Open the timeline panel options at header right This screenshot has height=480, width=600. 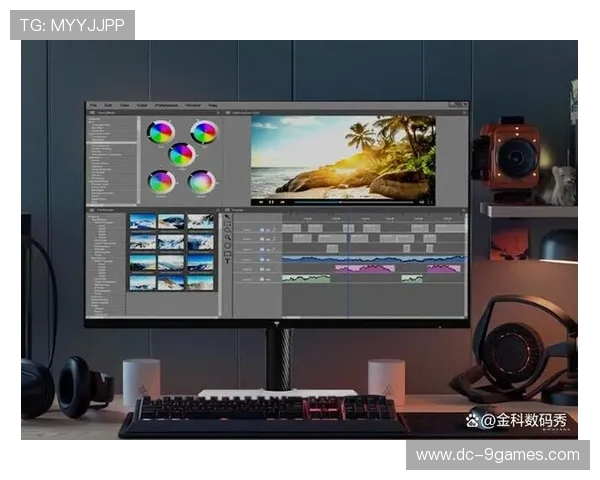(x=463, y=212)
